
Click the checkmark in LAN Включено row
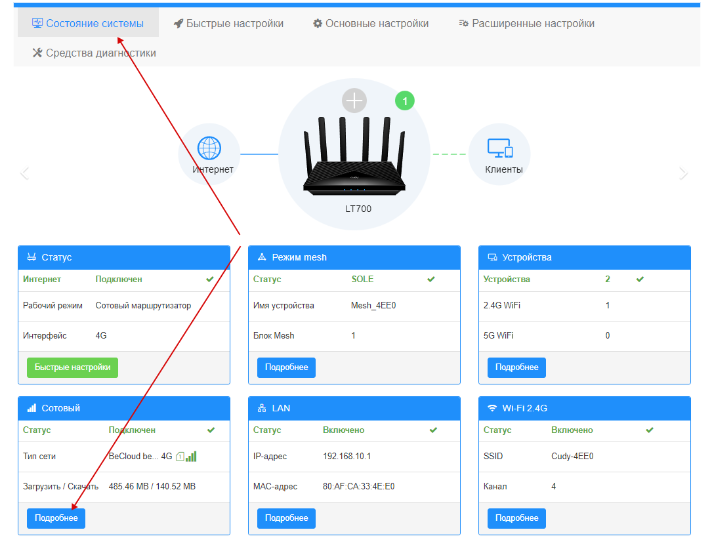[x=433, y=430]
